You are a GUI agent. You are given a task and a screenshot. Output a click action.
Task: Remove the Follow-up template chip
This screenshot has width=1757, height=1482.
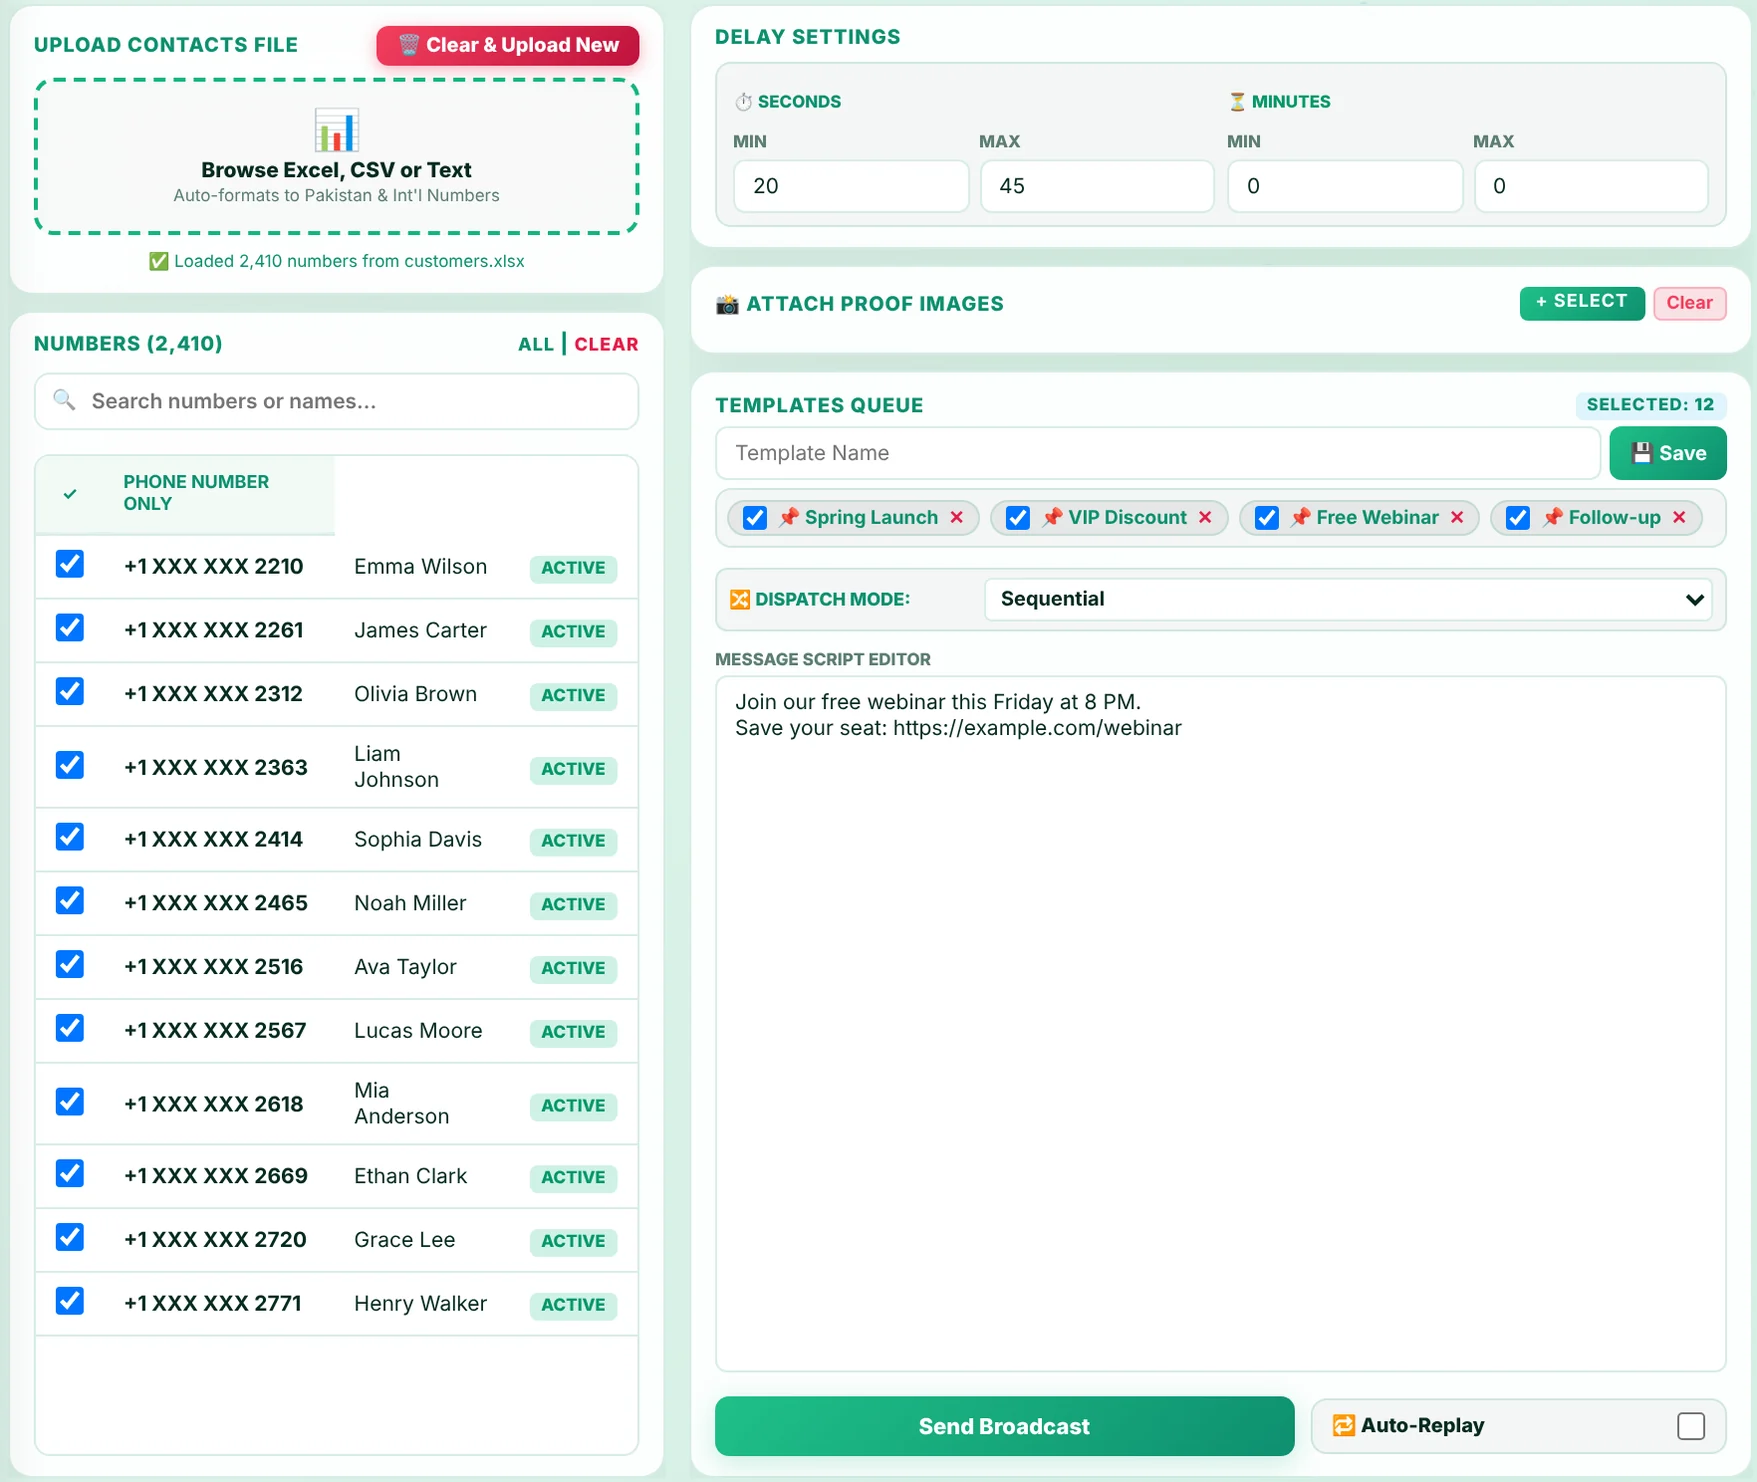1679,517
